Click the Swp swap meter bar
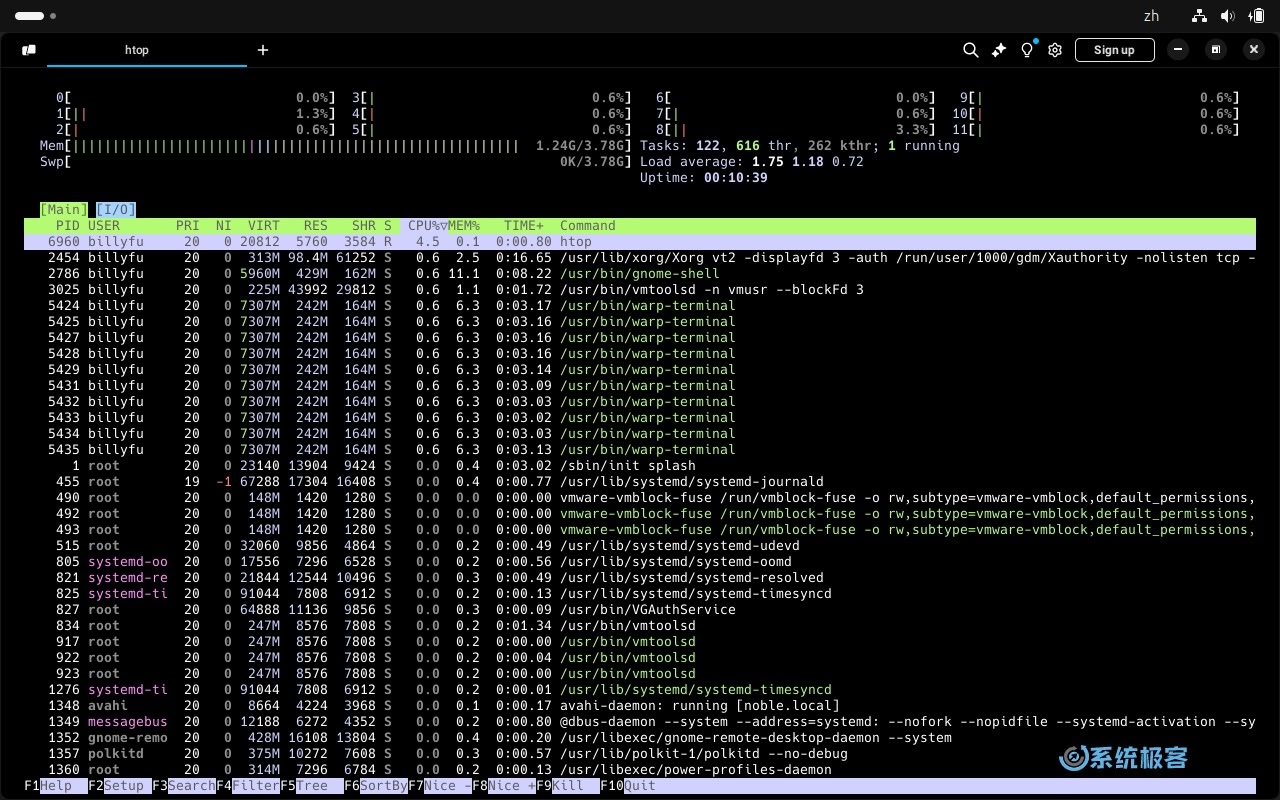This screenshot has height=800, width=1280. [336, 162]
